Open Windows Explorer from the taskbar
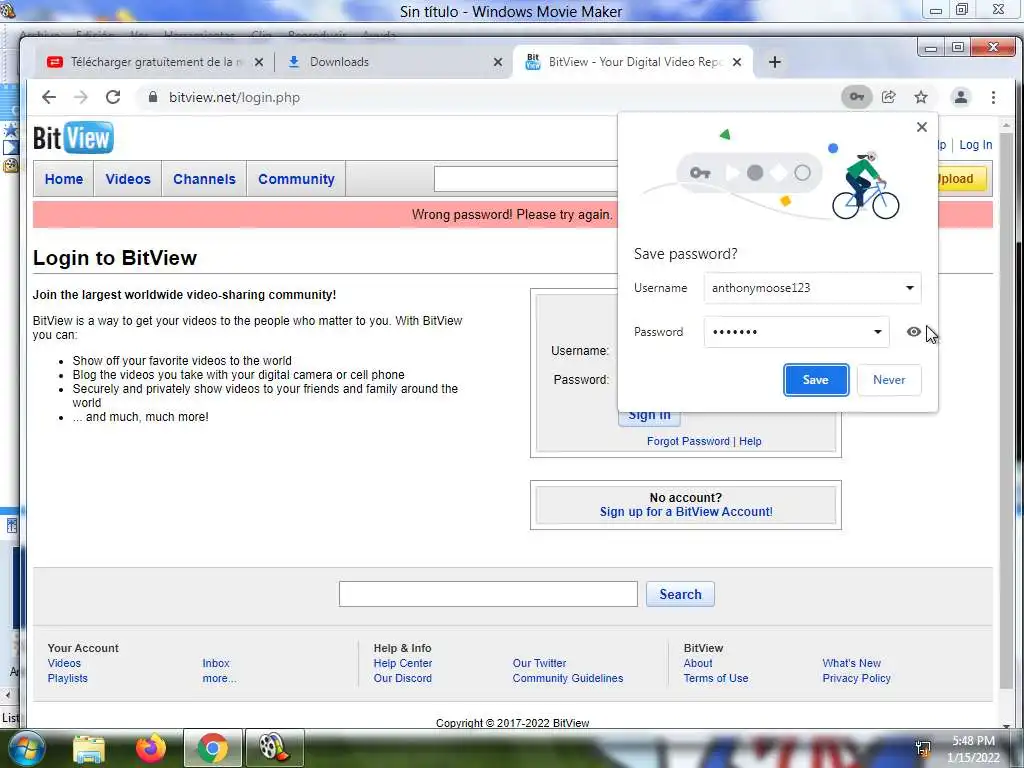 pyautogui.click(x=89, y=748)
